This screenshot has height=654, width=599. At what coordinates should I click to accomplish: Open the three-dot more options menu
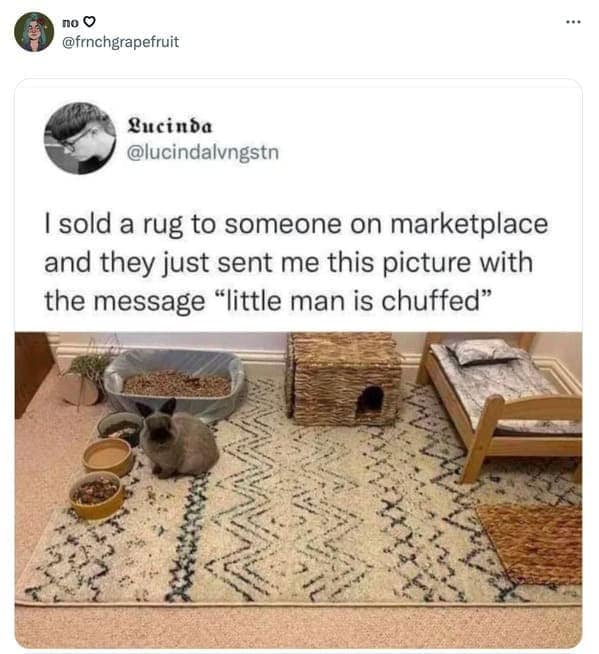tap(574, 22)
